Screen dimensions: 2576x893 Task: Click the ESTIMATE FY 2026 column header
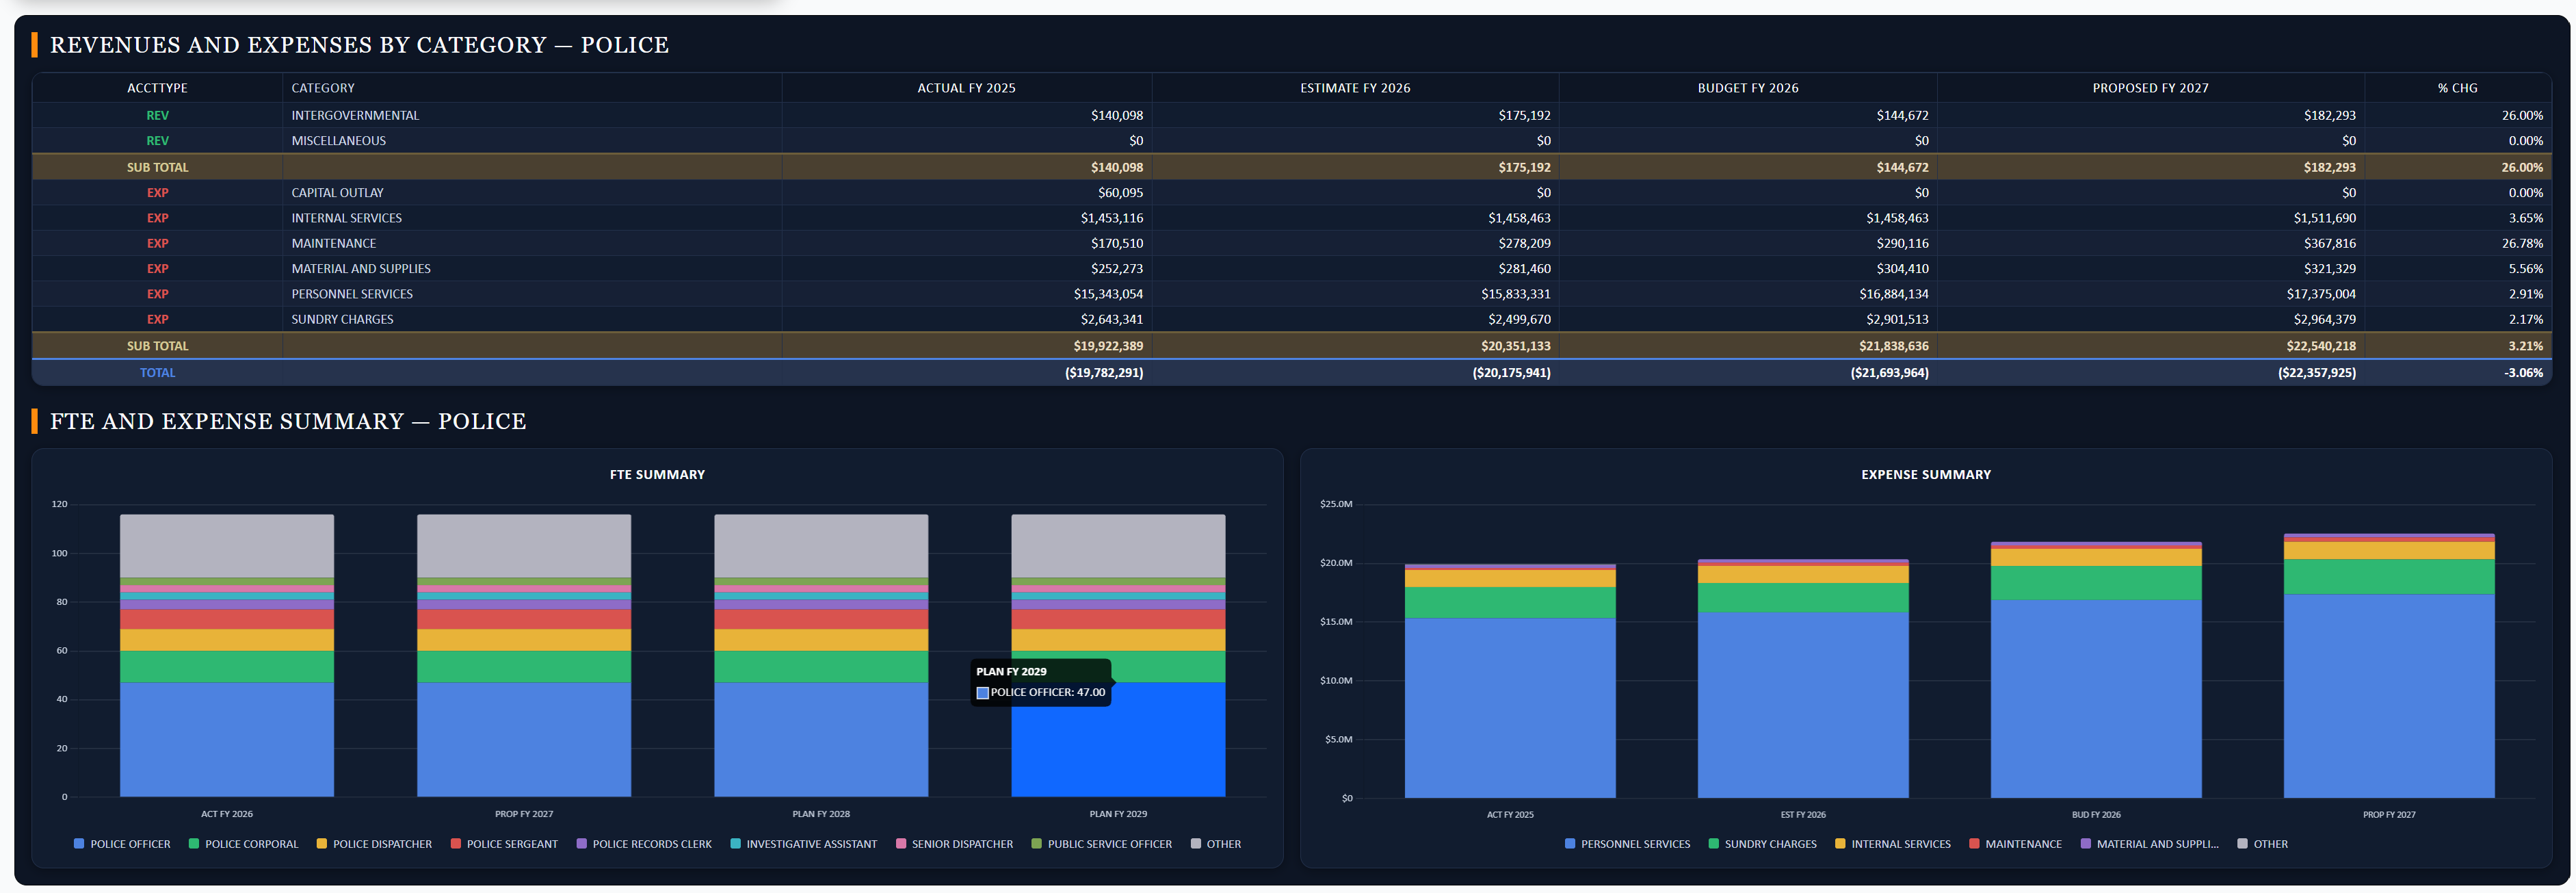tap(1355, 88)
